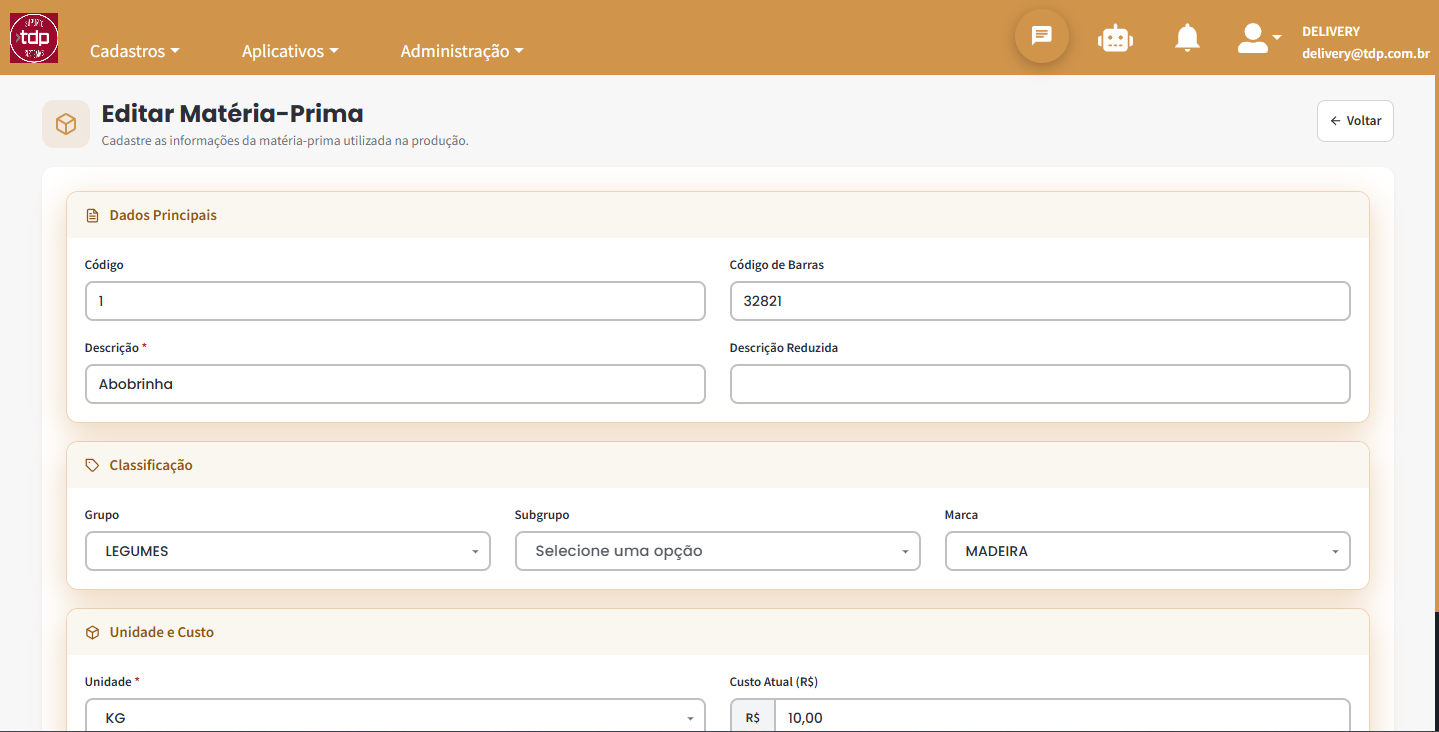This screenshot has width=1439, height=732.
Task: Click the R$ currency prefix
Action: [753, 717]
